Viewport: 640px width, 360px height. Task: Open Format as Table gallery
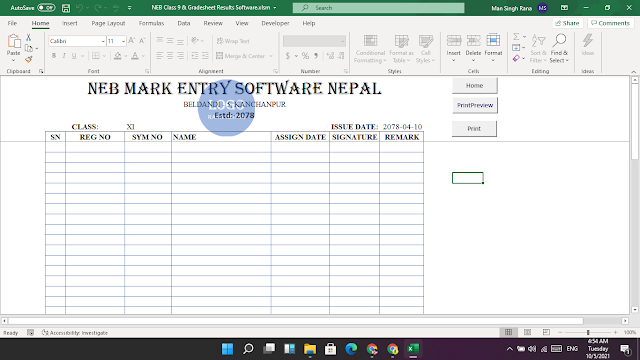(401, 49)
